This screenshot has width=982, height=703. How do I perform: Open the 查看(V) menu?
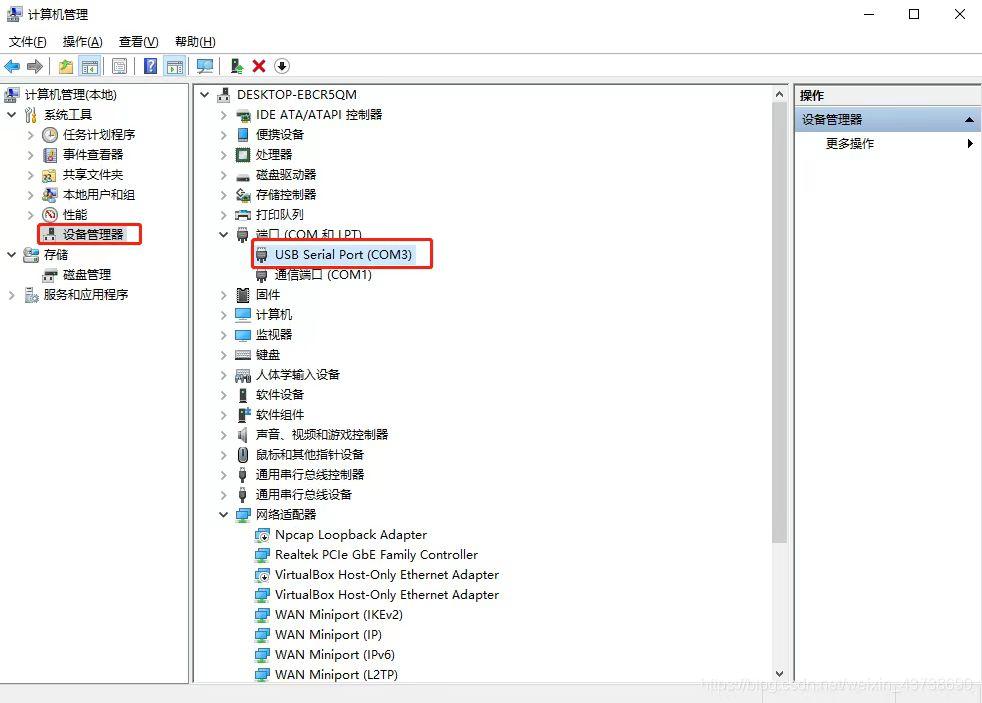(x=138, y=41)
